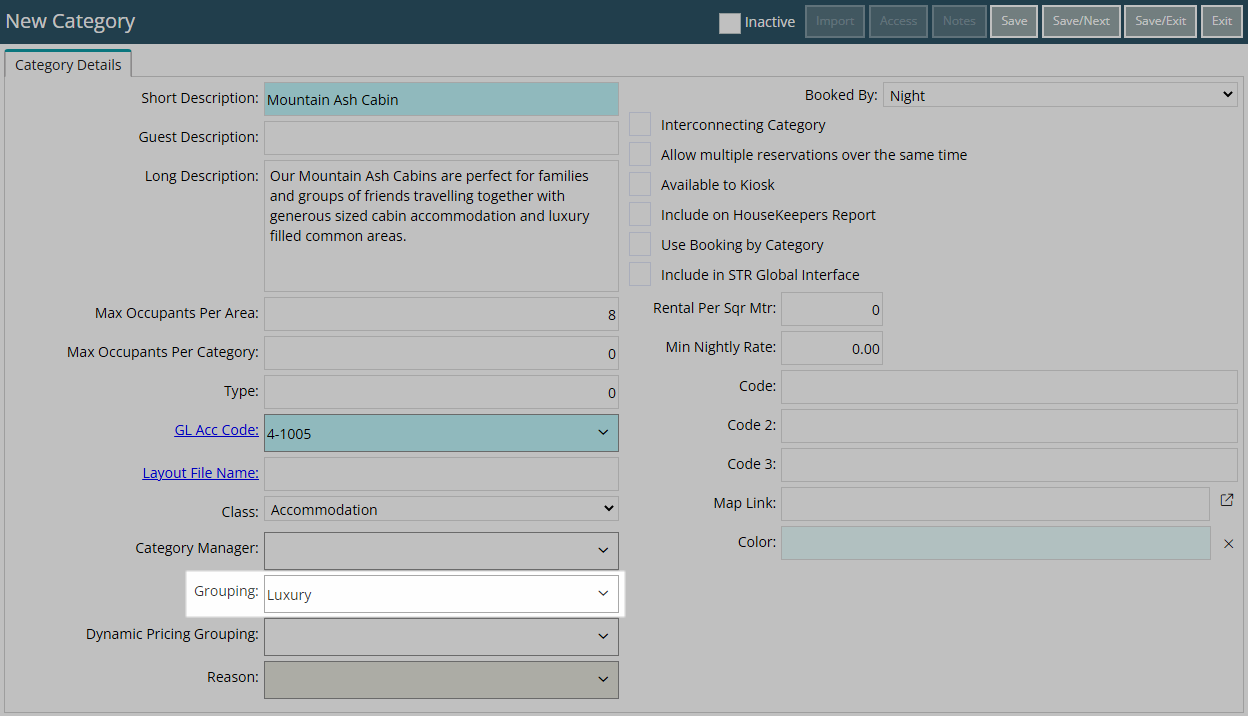Image resolution: width=1248 pixels, height=716 pixels.
Task: Select the Max Occupants Per Category field
Action: (441, 353)
